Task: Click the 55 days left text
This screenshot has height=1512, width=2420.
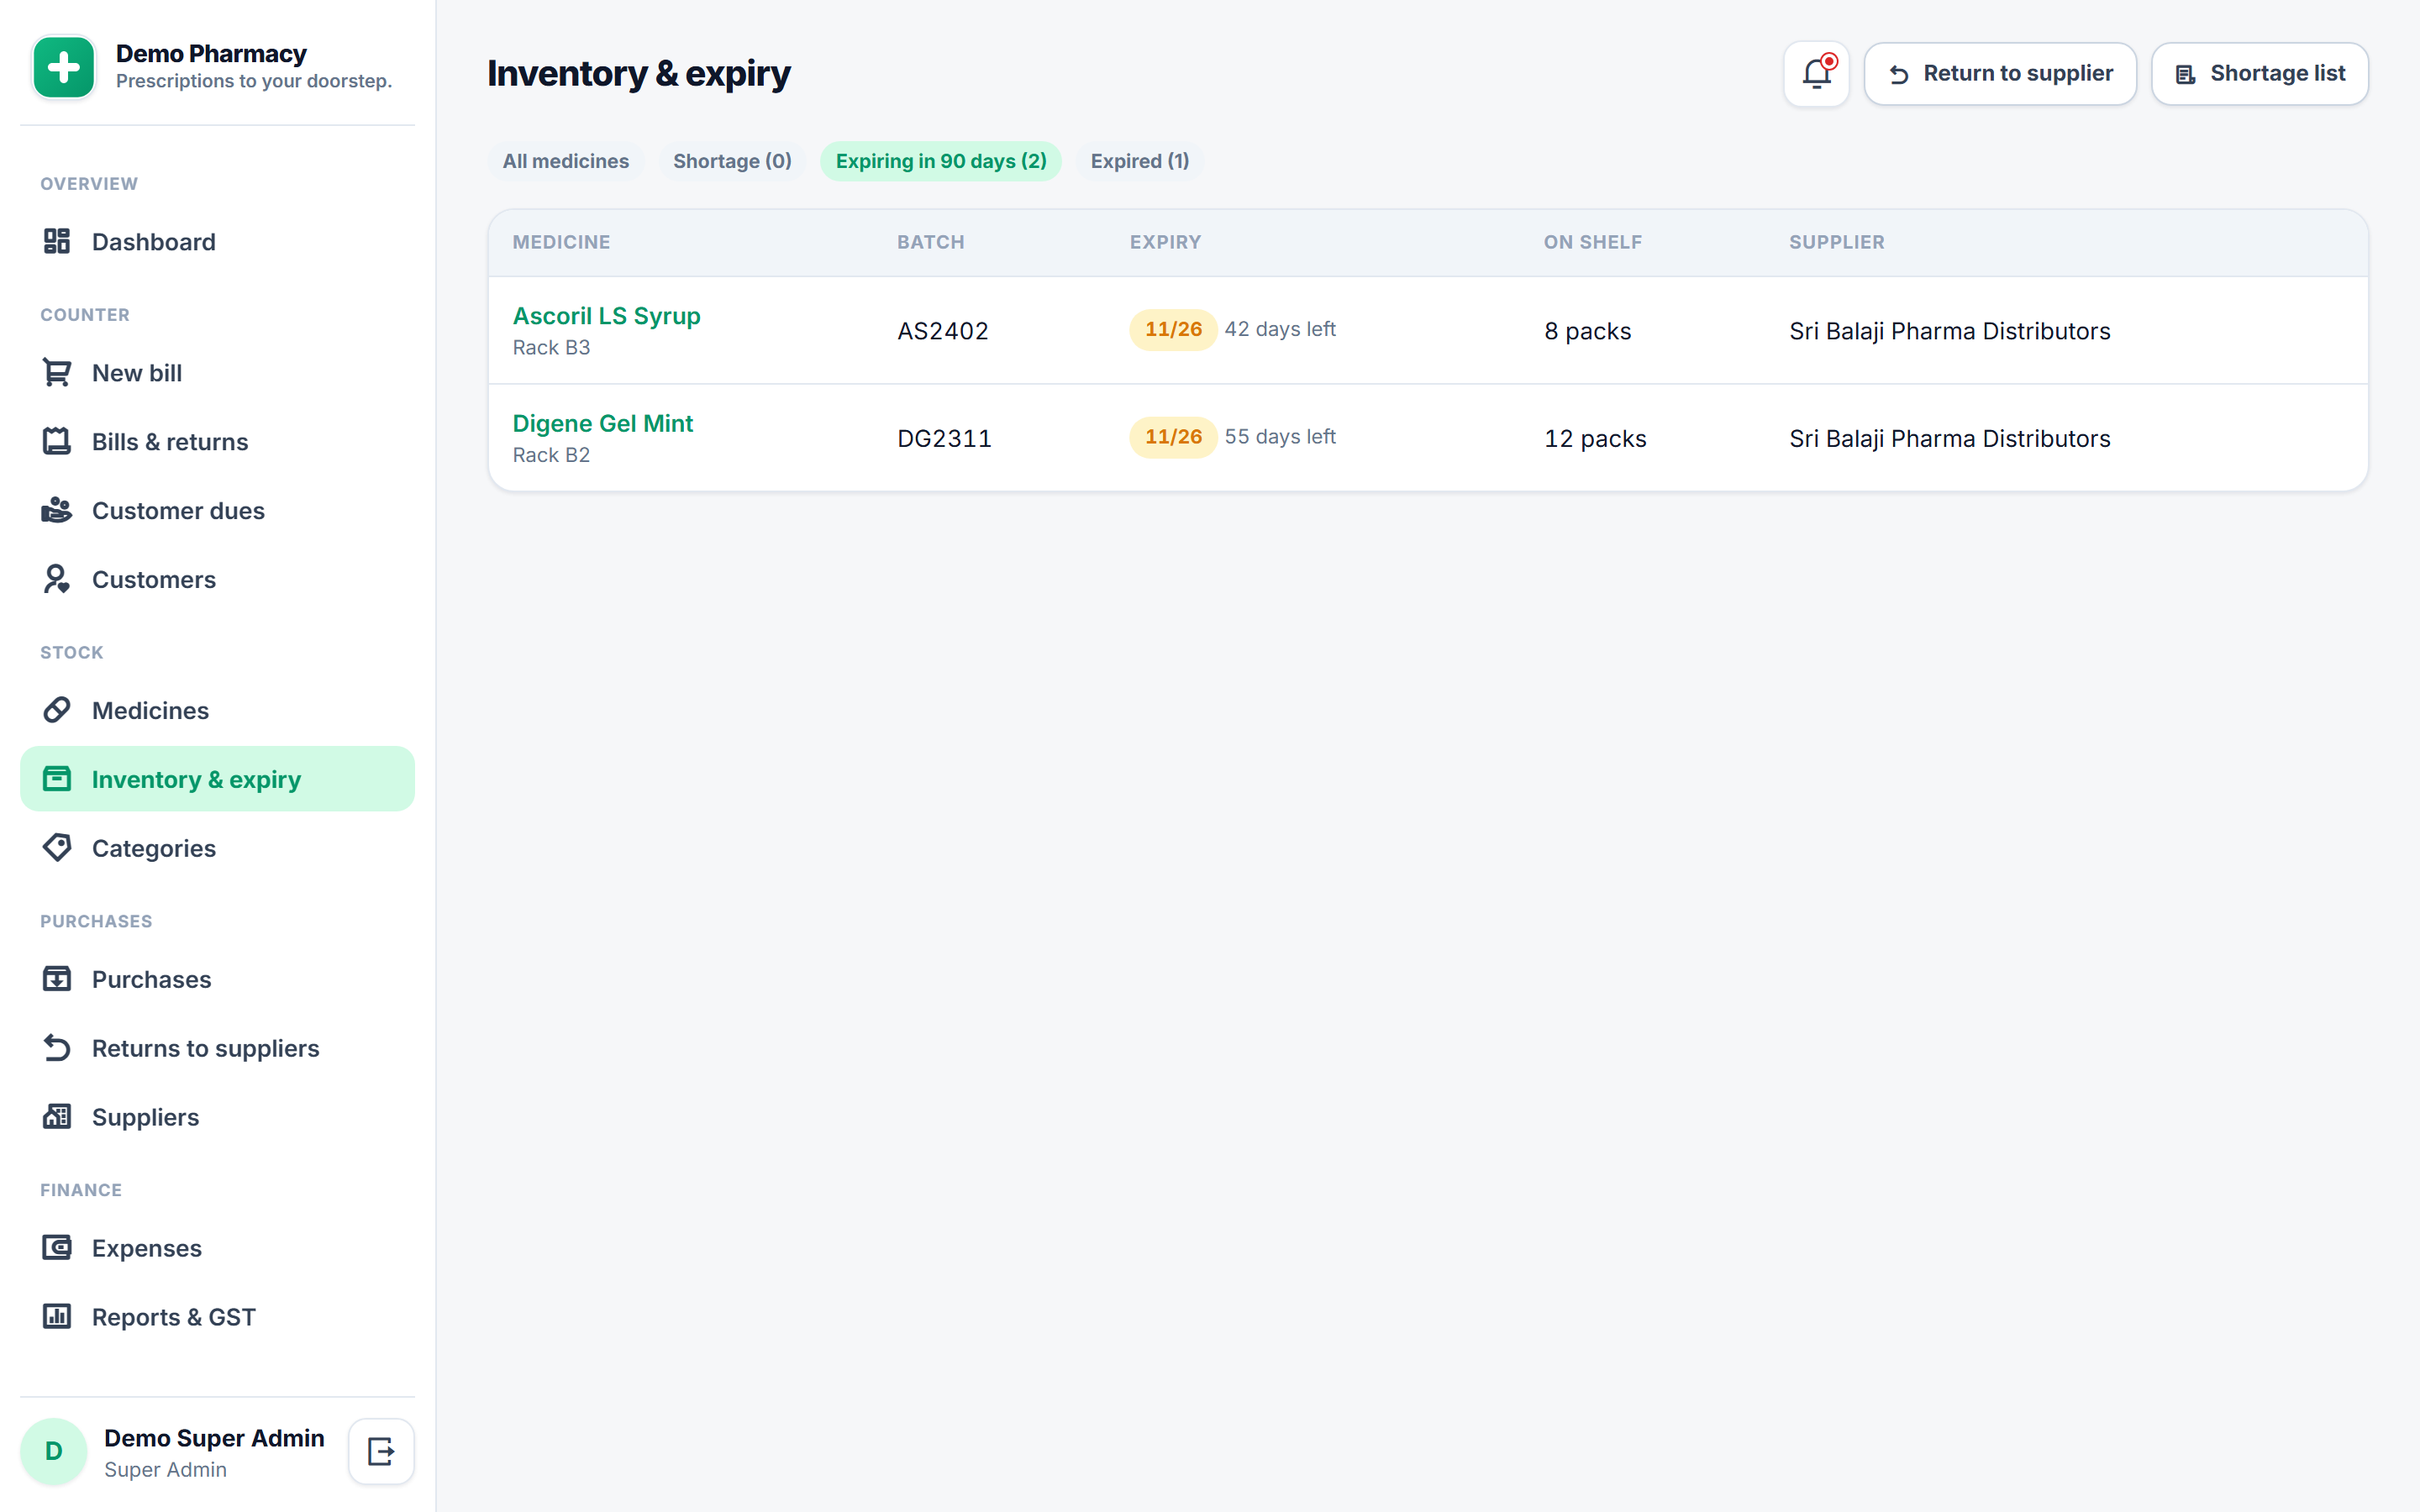Action: [x=1280, y=436]
